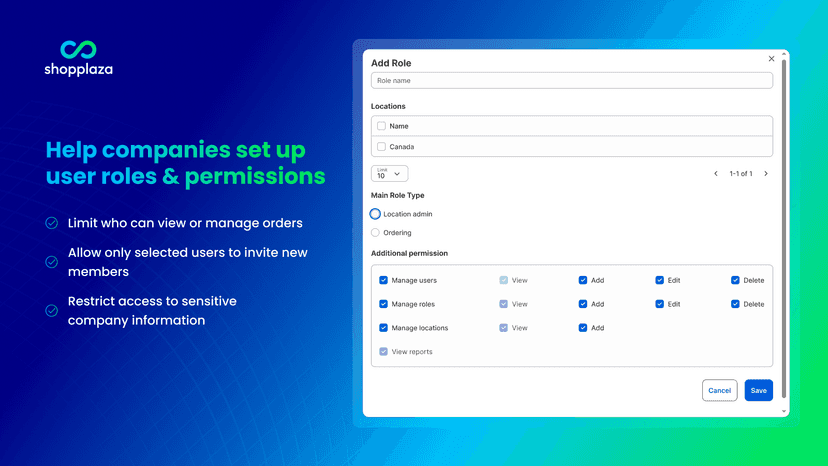Screen dimensions: 828x466
Task: Click the Cancel button
Action: [x=719, y=390]
